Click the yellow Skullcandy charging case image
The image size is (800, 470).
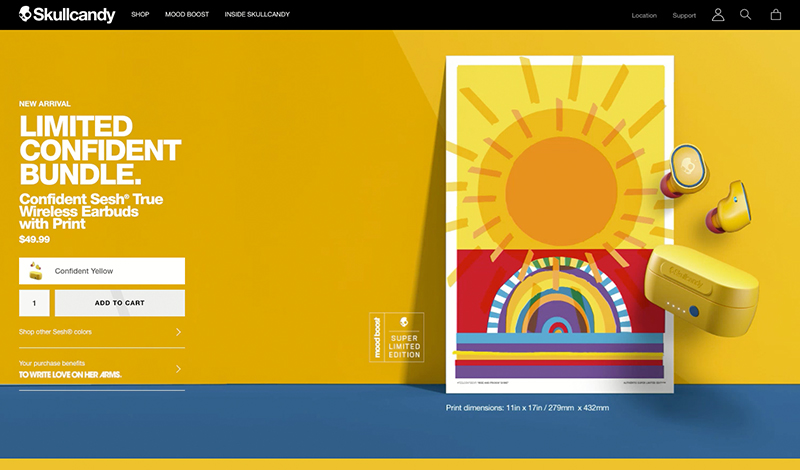(701, 291)
